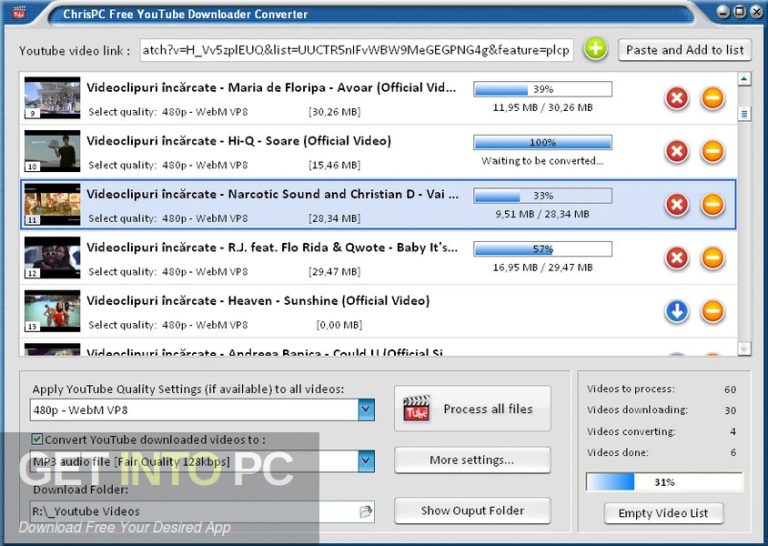768x546 pixels.
Task: Click thumbnail number 11 Narcotic Sound
Action: point(52,204)
